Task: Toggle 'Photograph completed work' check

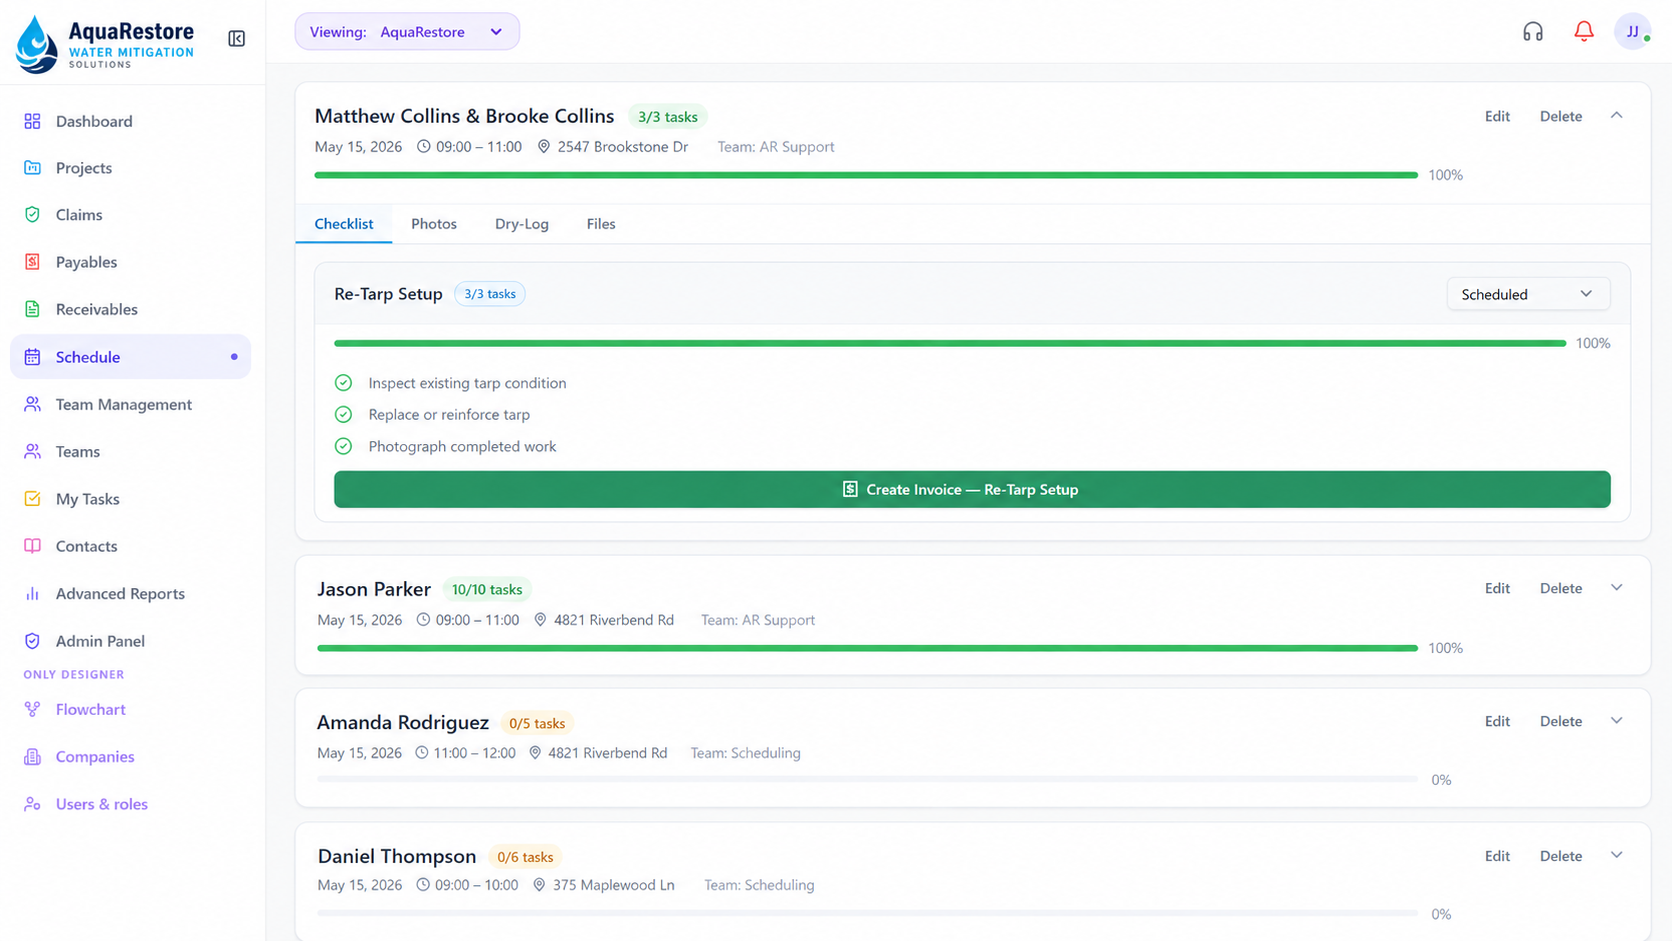Action: [343, 446]
